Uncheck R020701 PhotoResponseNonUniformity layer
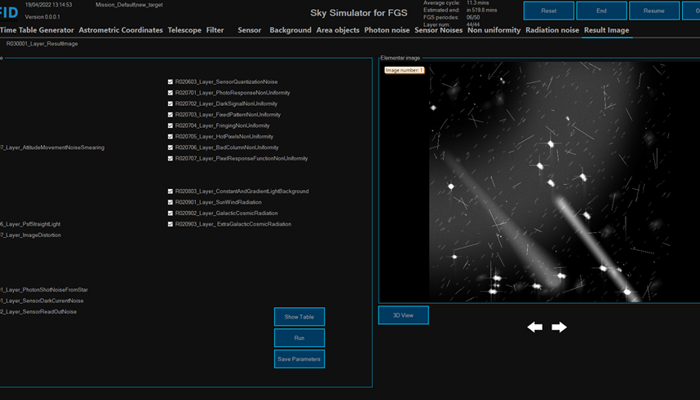This screenshot has height=400, width=700. click(x=171, y=92)
